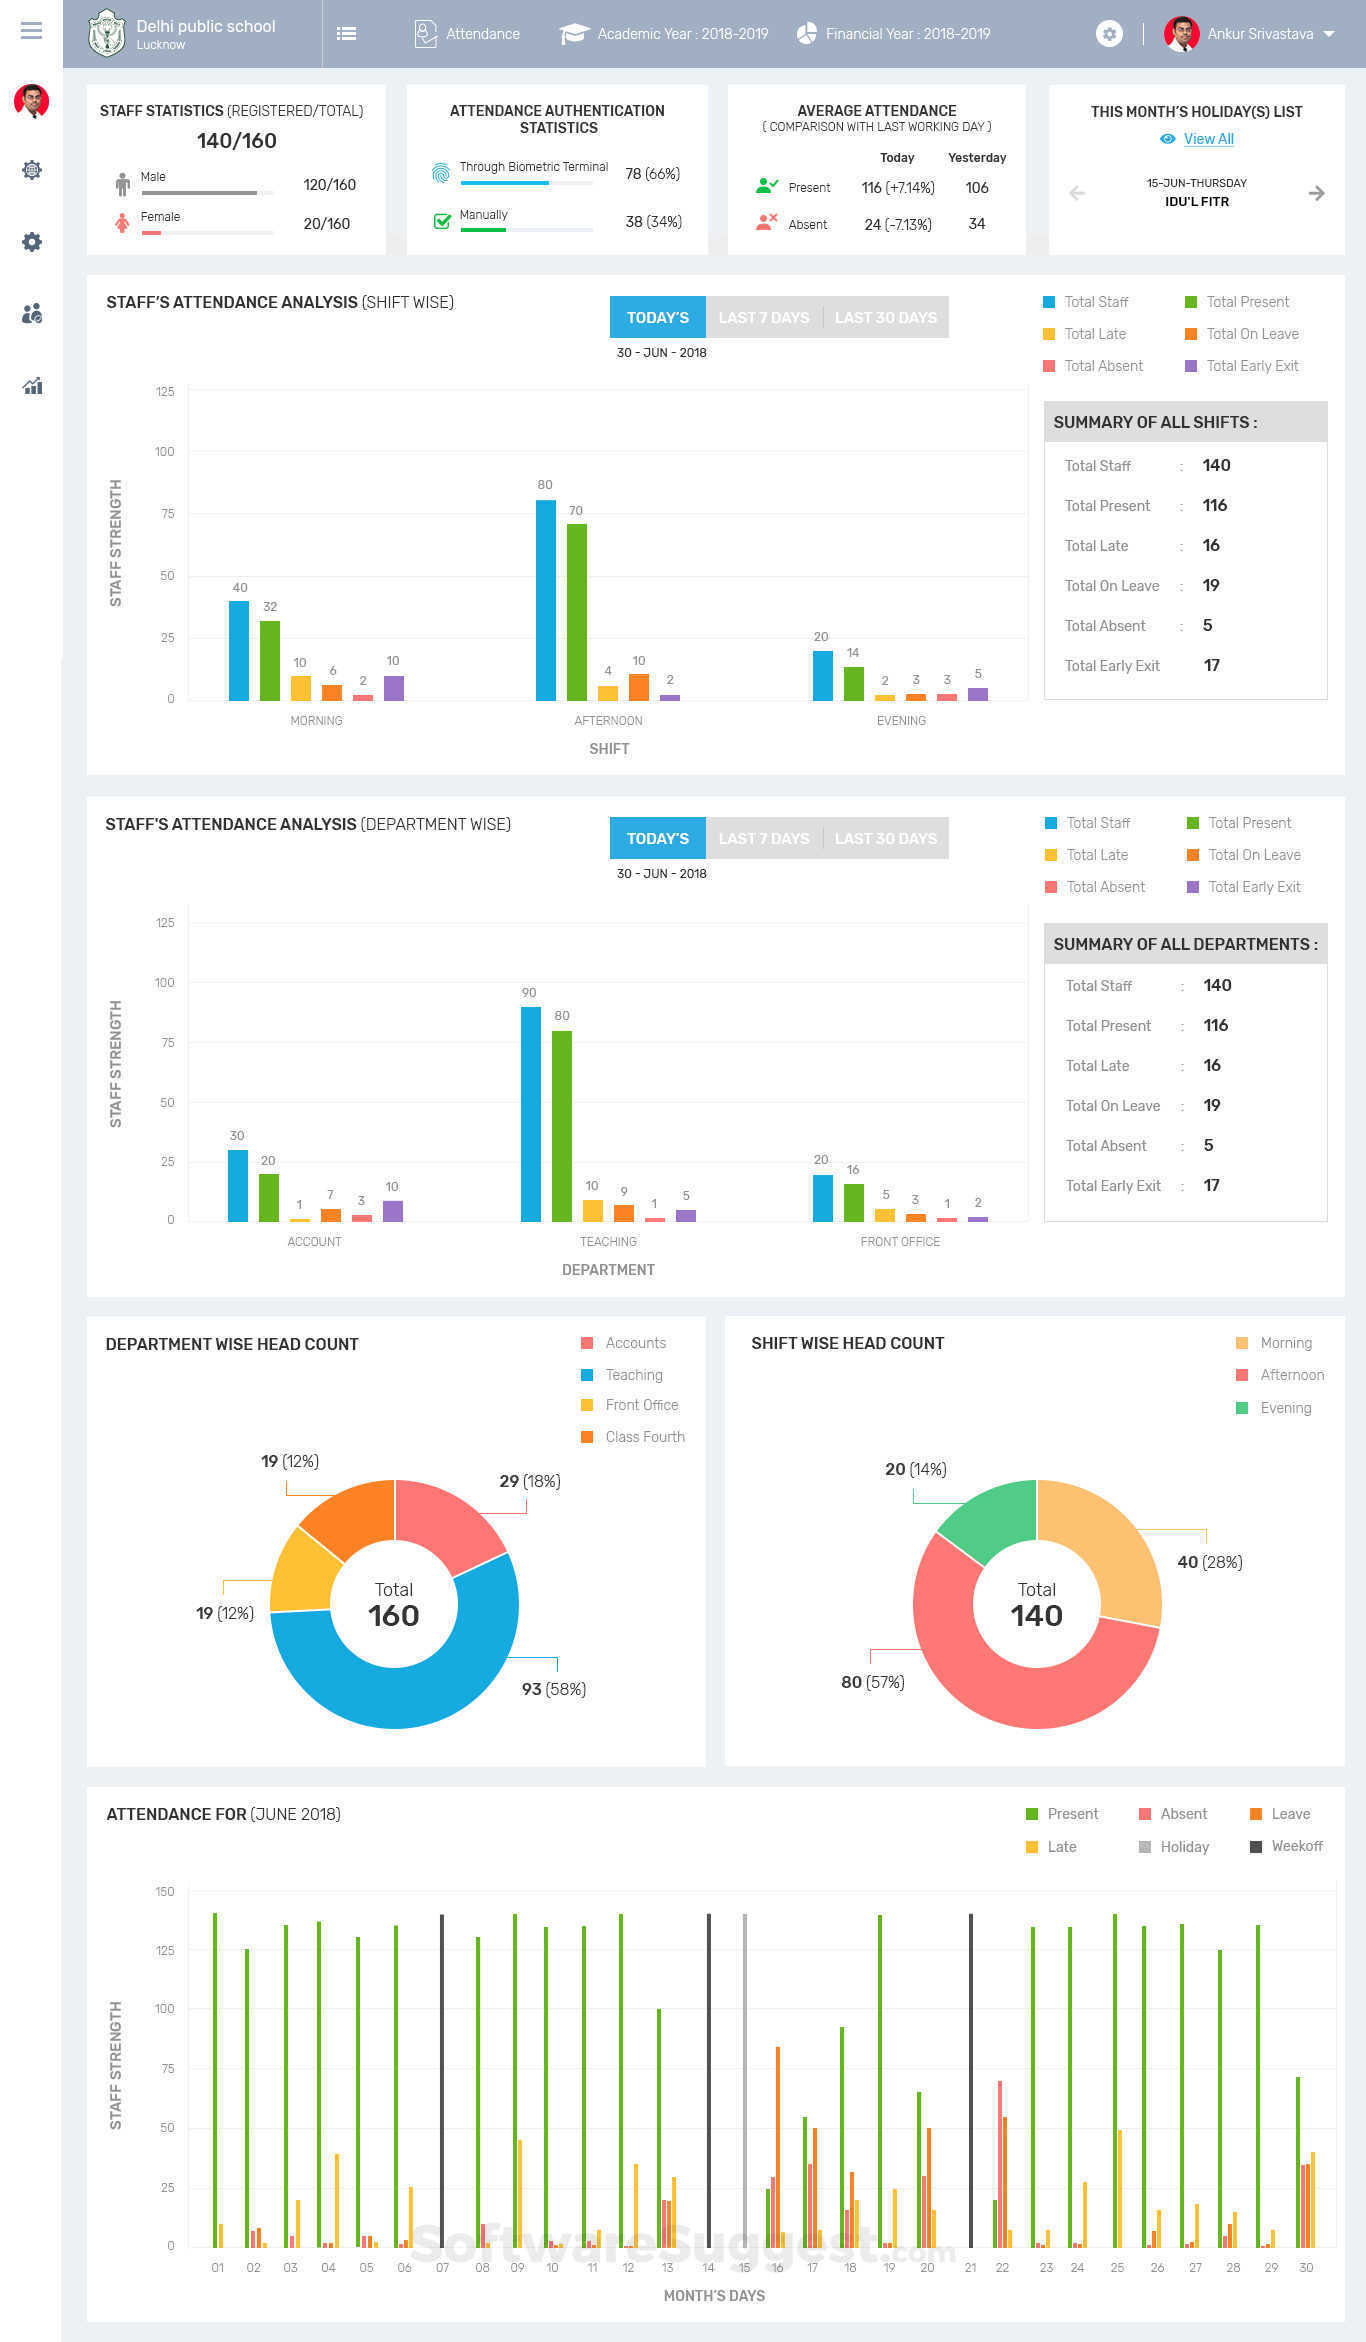Open the Attendance module icon
This screenshot has height=2342, width=1366.
click(425, 34)
